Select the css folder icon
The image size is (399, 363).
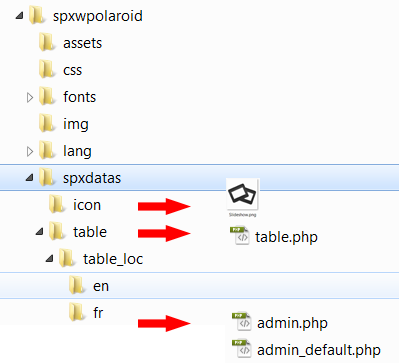coord(46,69)
